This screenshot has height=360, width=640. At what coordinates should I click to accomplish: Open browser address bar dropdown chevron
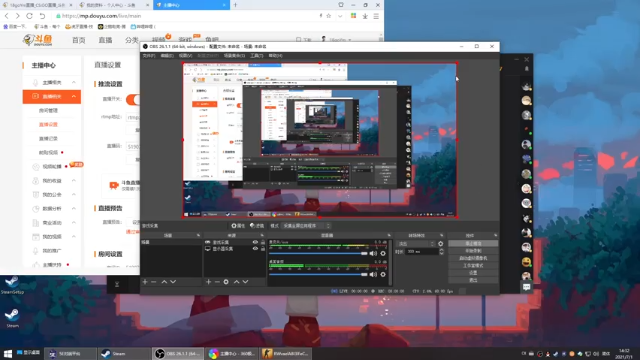coord(340,16)
